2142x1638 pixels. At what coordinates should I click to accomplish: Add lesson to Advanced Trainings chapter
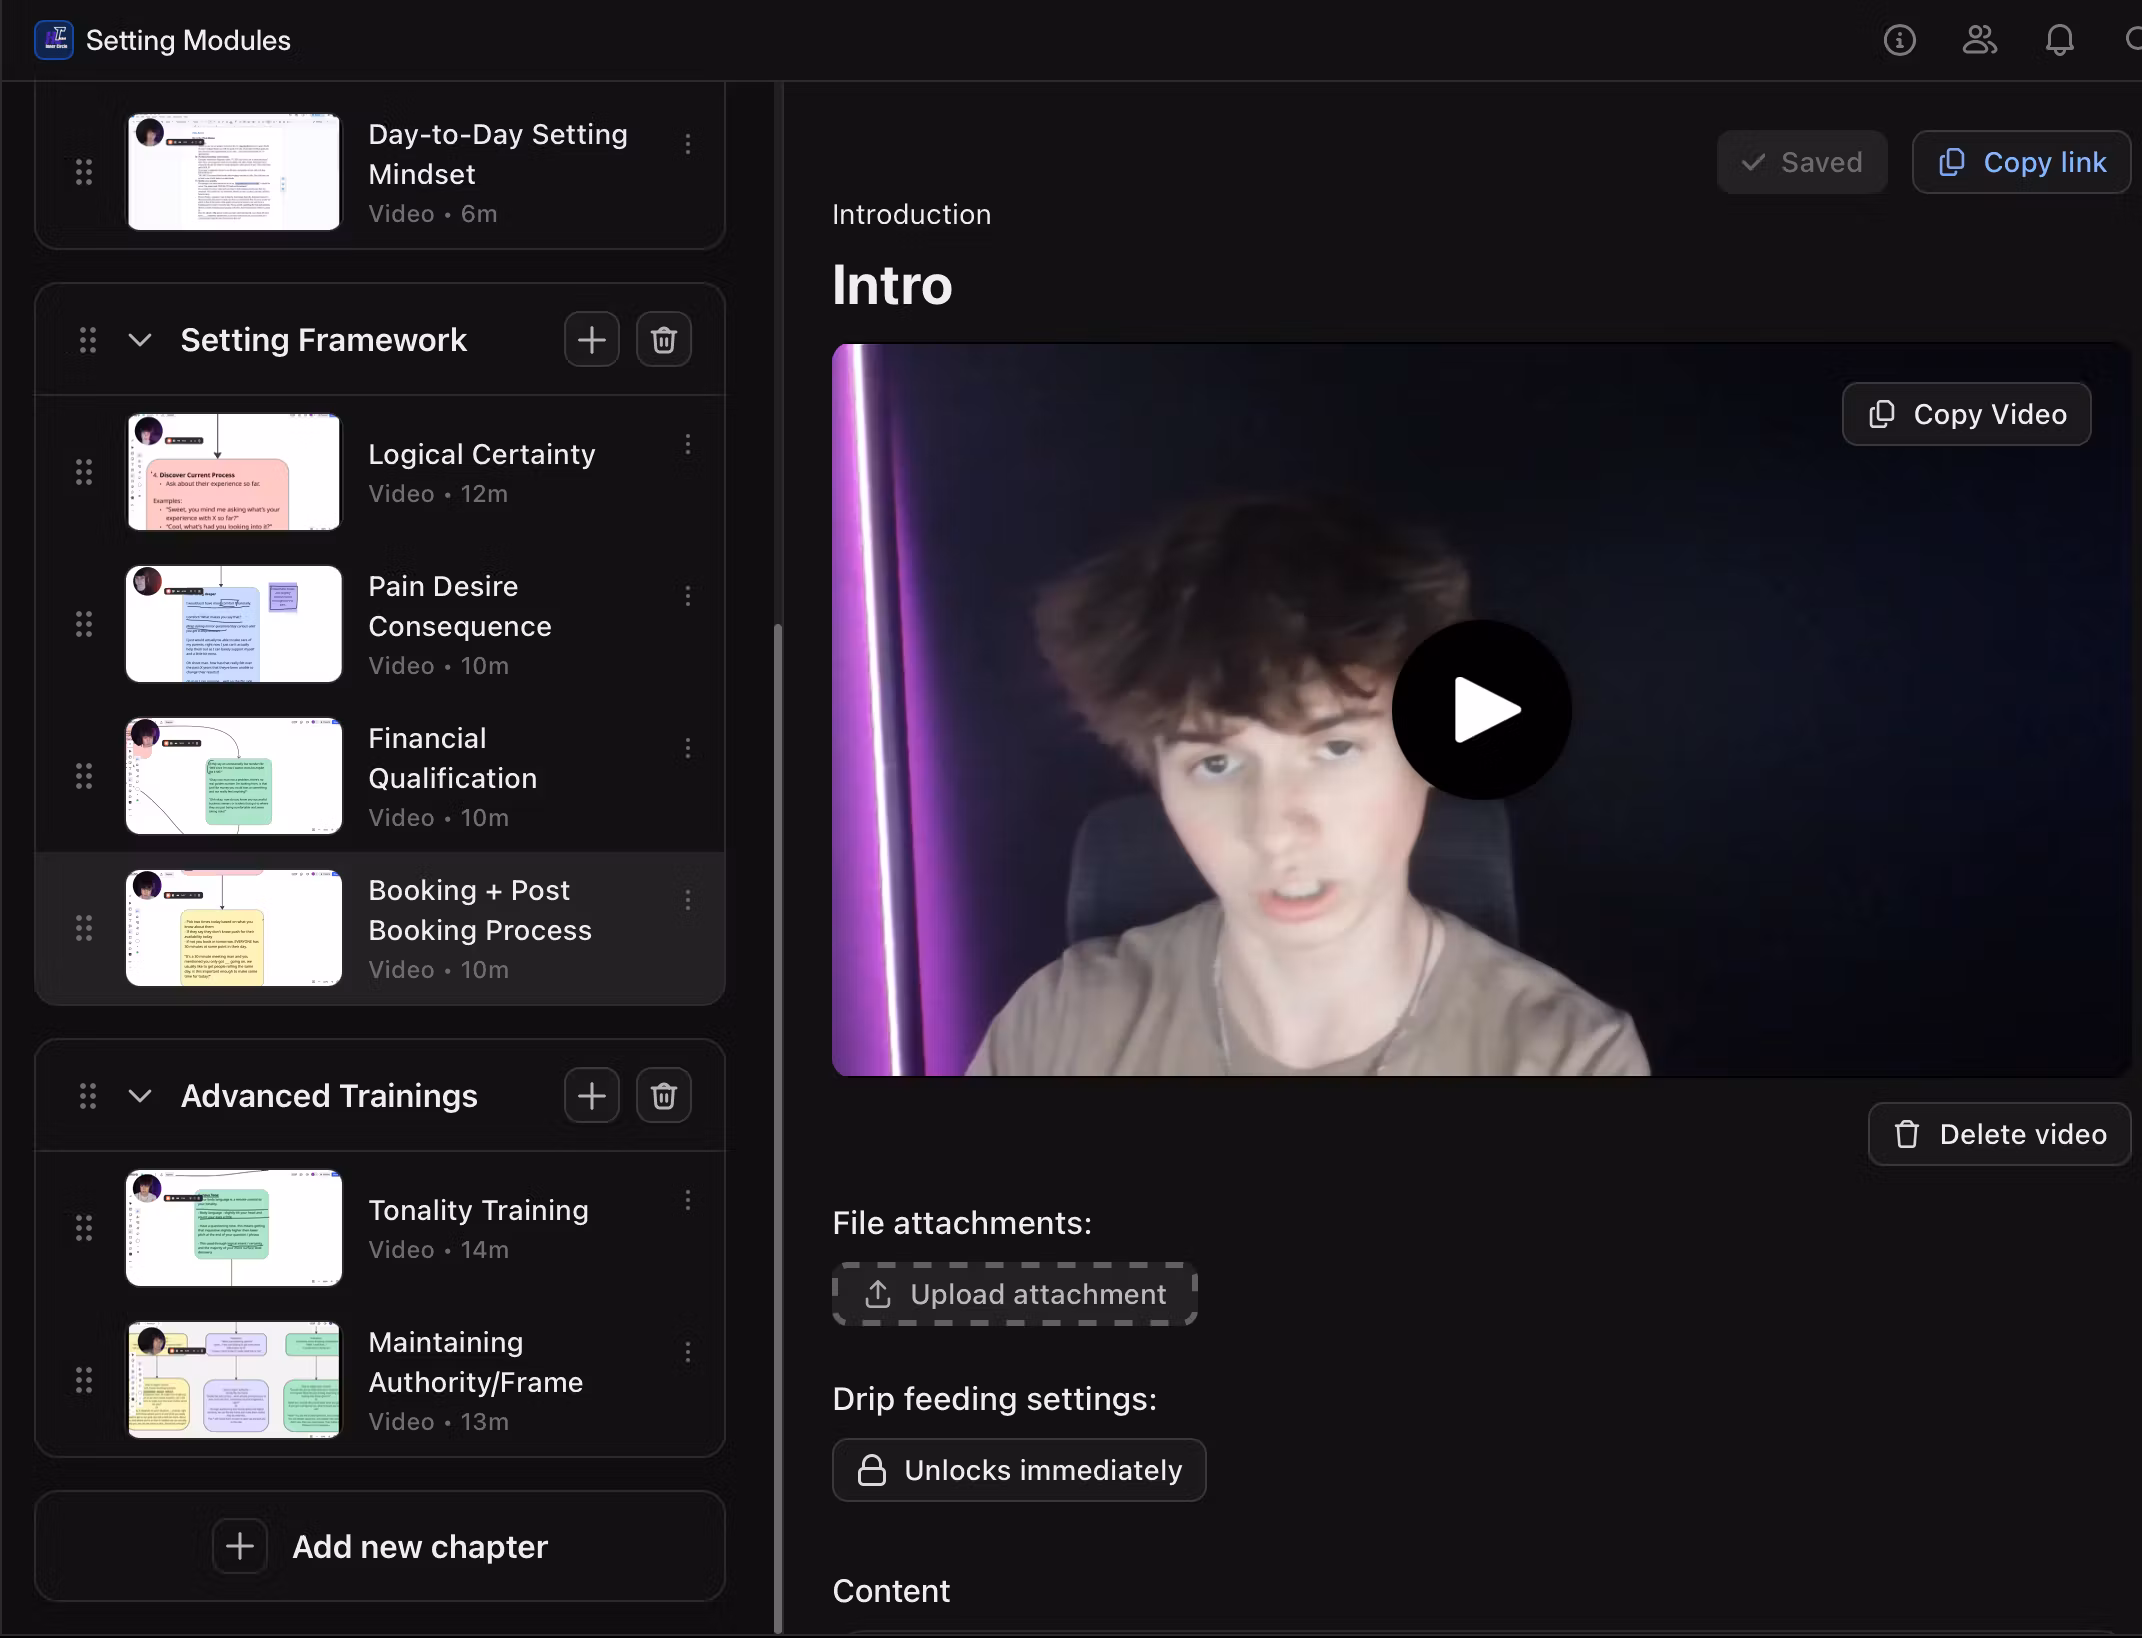[591, 1096]
